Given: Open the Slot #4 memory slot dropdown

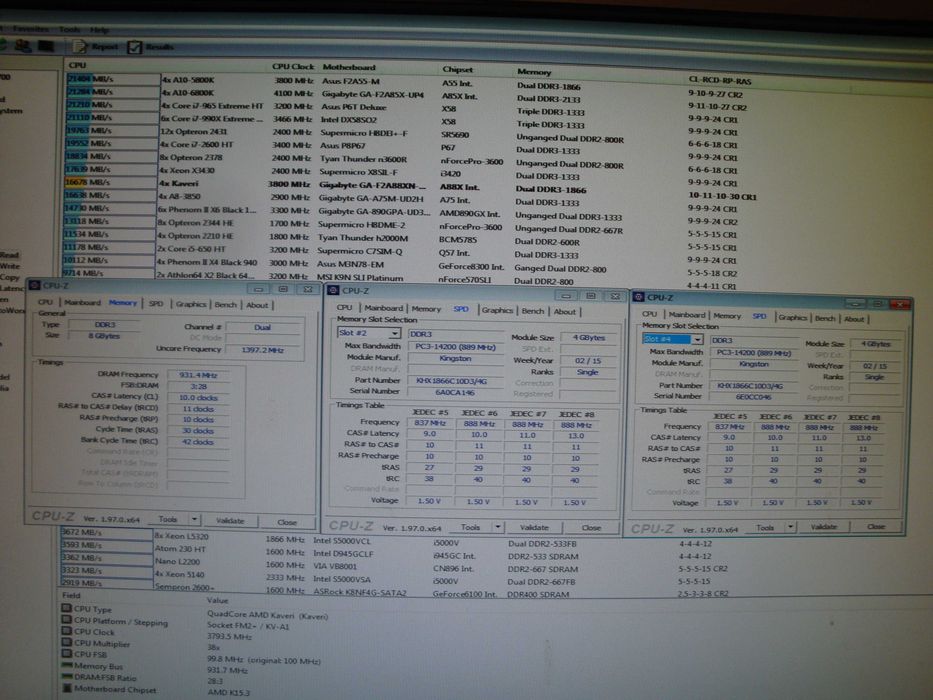Looking at the screenshot, I should click(x=697, y=339).
